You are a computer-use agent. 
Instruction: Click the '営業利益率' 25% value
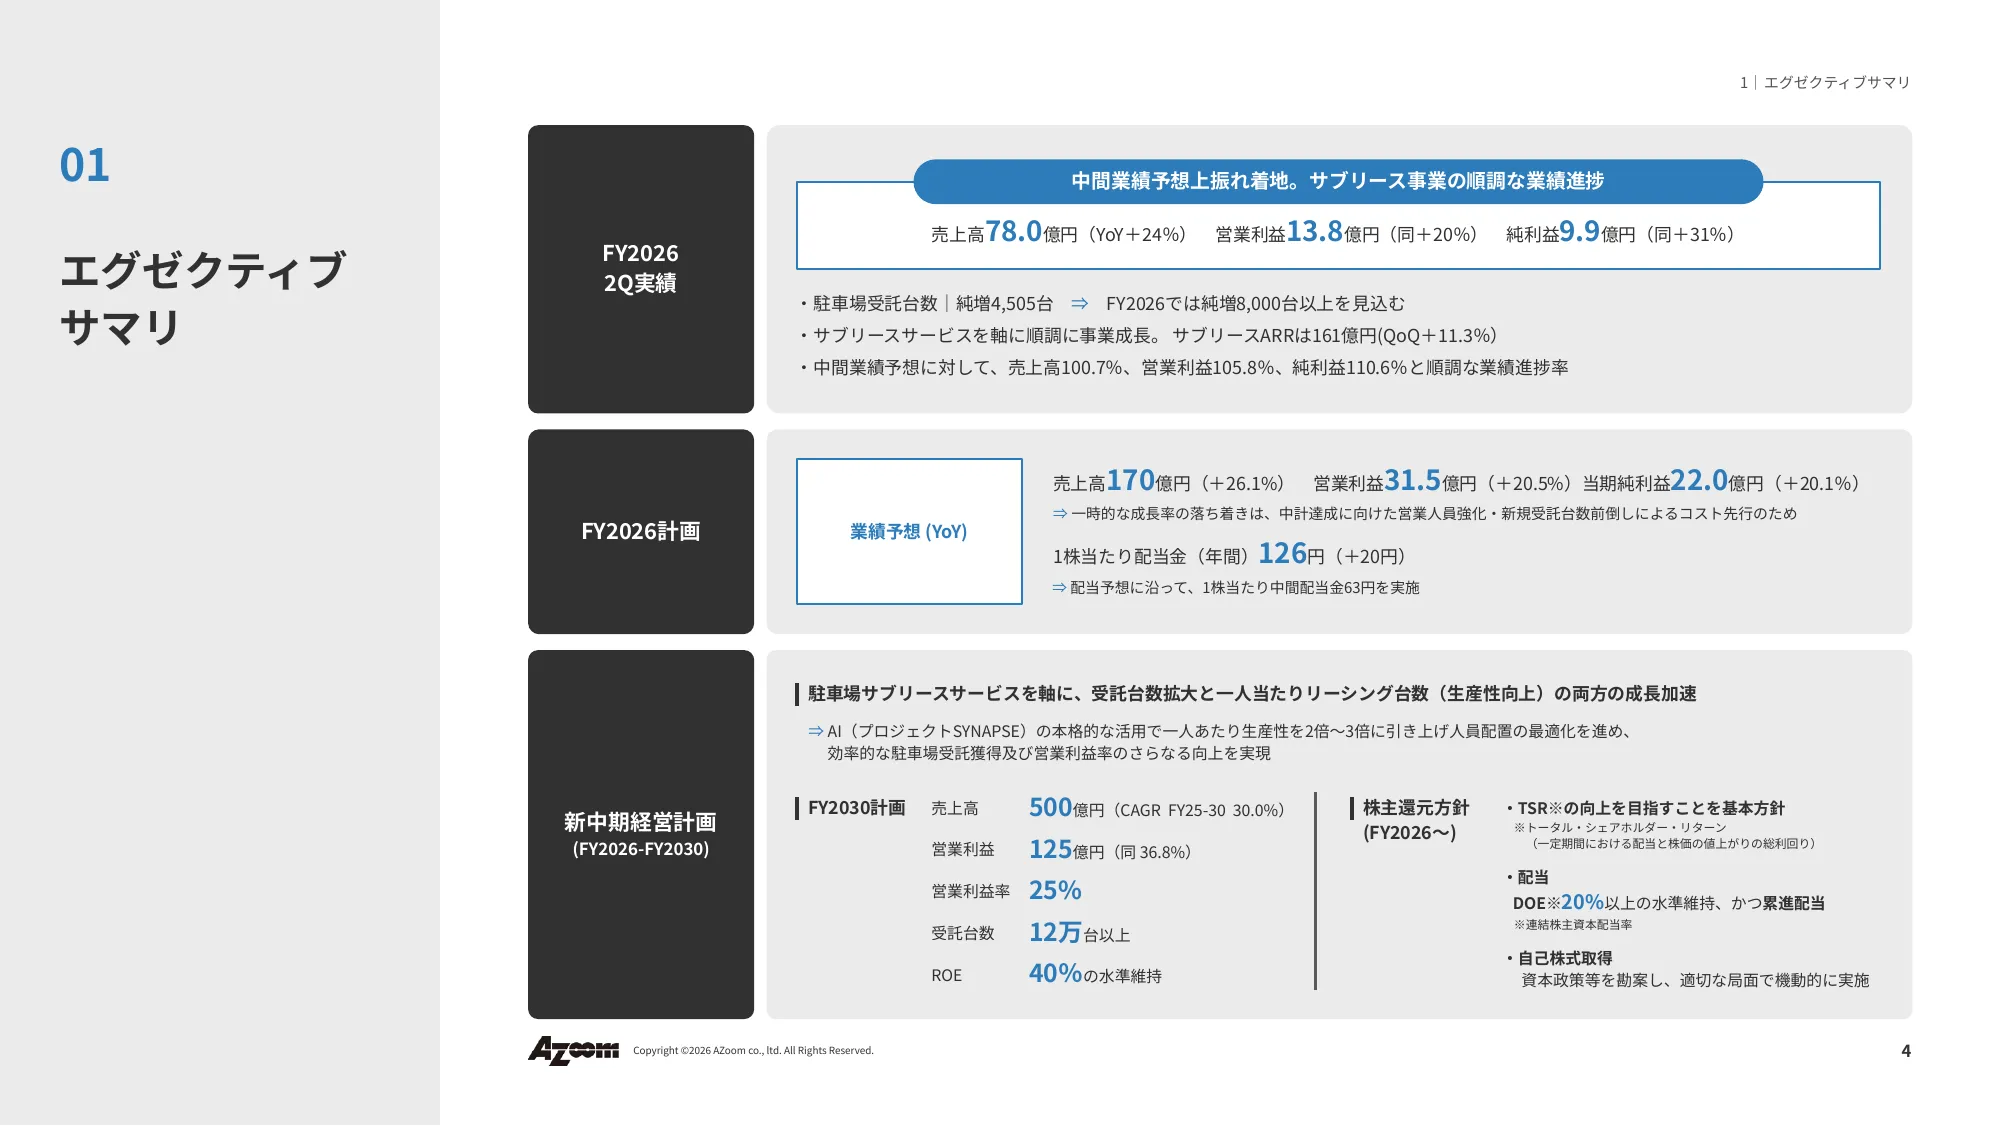pyautogui.click(x=1055, y=890)
